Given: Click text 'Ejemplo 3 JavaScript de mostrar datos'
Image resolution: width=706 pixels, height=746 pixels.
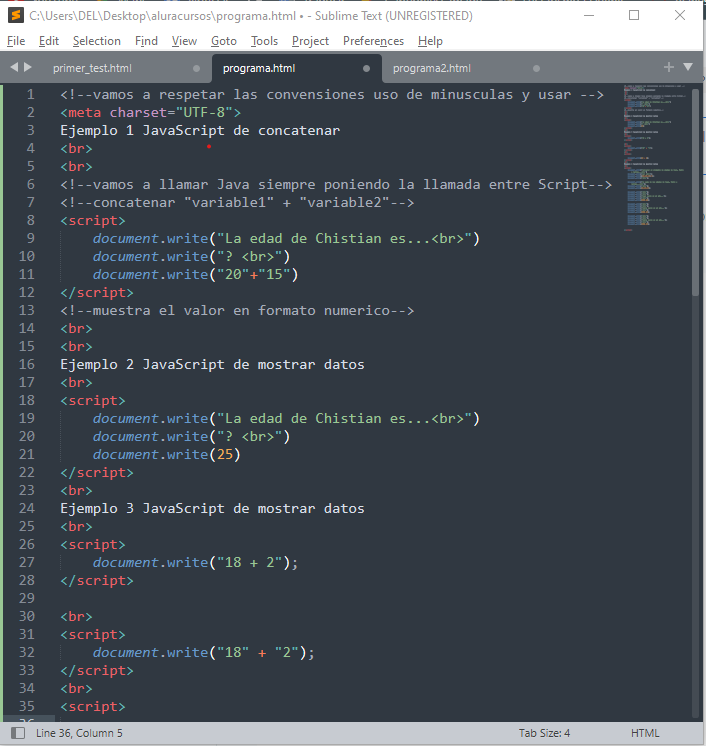Looking at the screenshot, I should click(x=212, y=509).
